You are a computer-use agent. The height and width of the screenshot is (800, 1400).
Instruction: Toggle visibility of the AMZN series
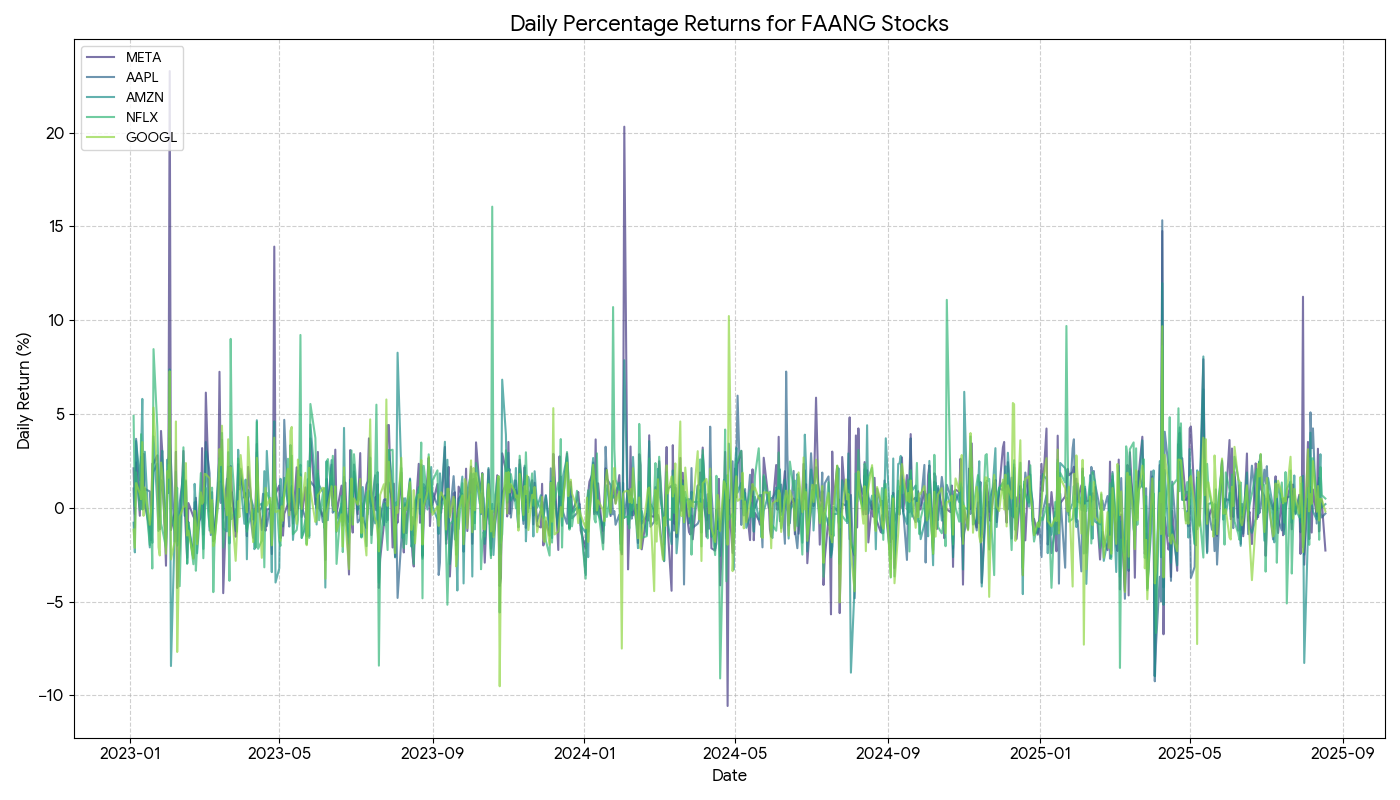tap(145, 98)
